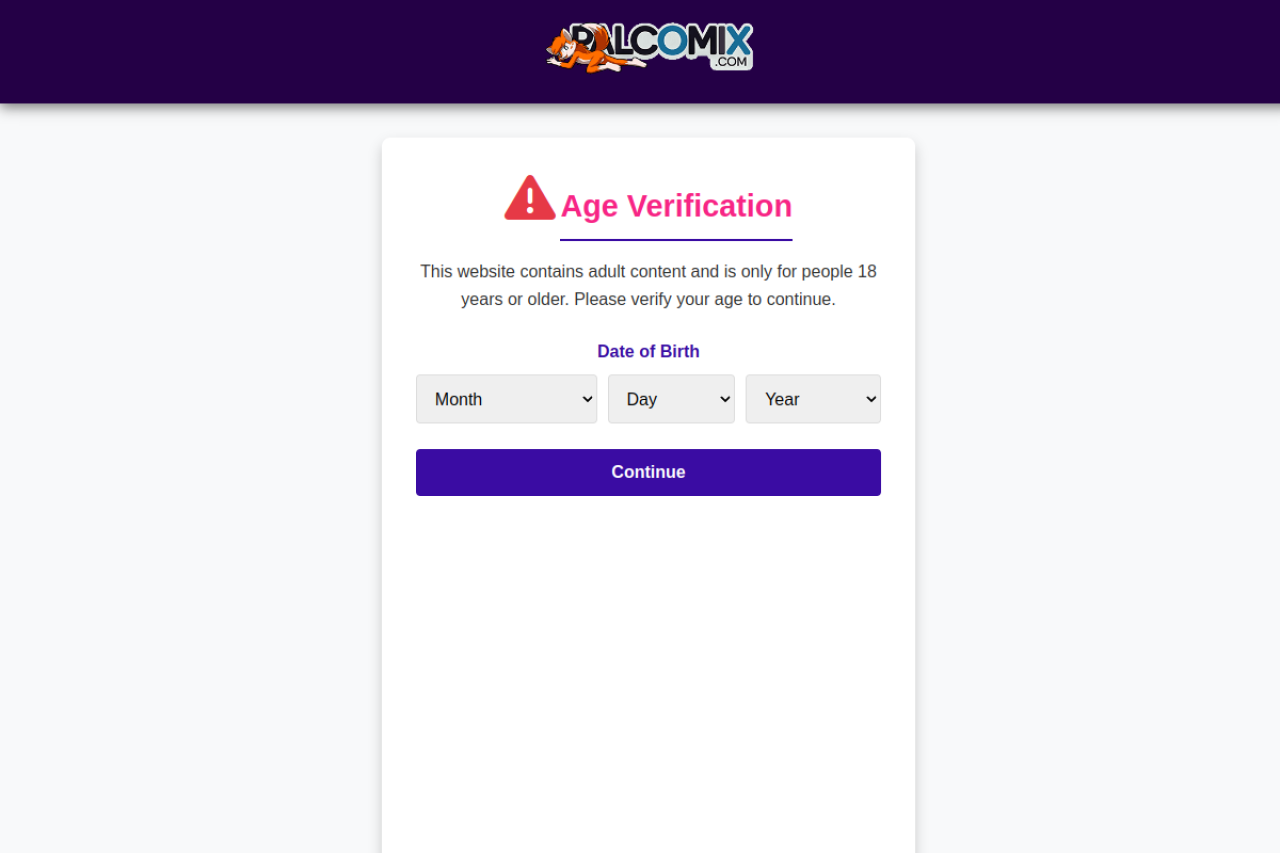This screenshot has width=1280, height=853.
Task: Click the purple underline beneath the heading
Action: [x=676, y=240]
